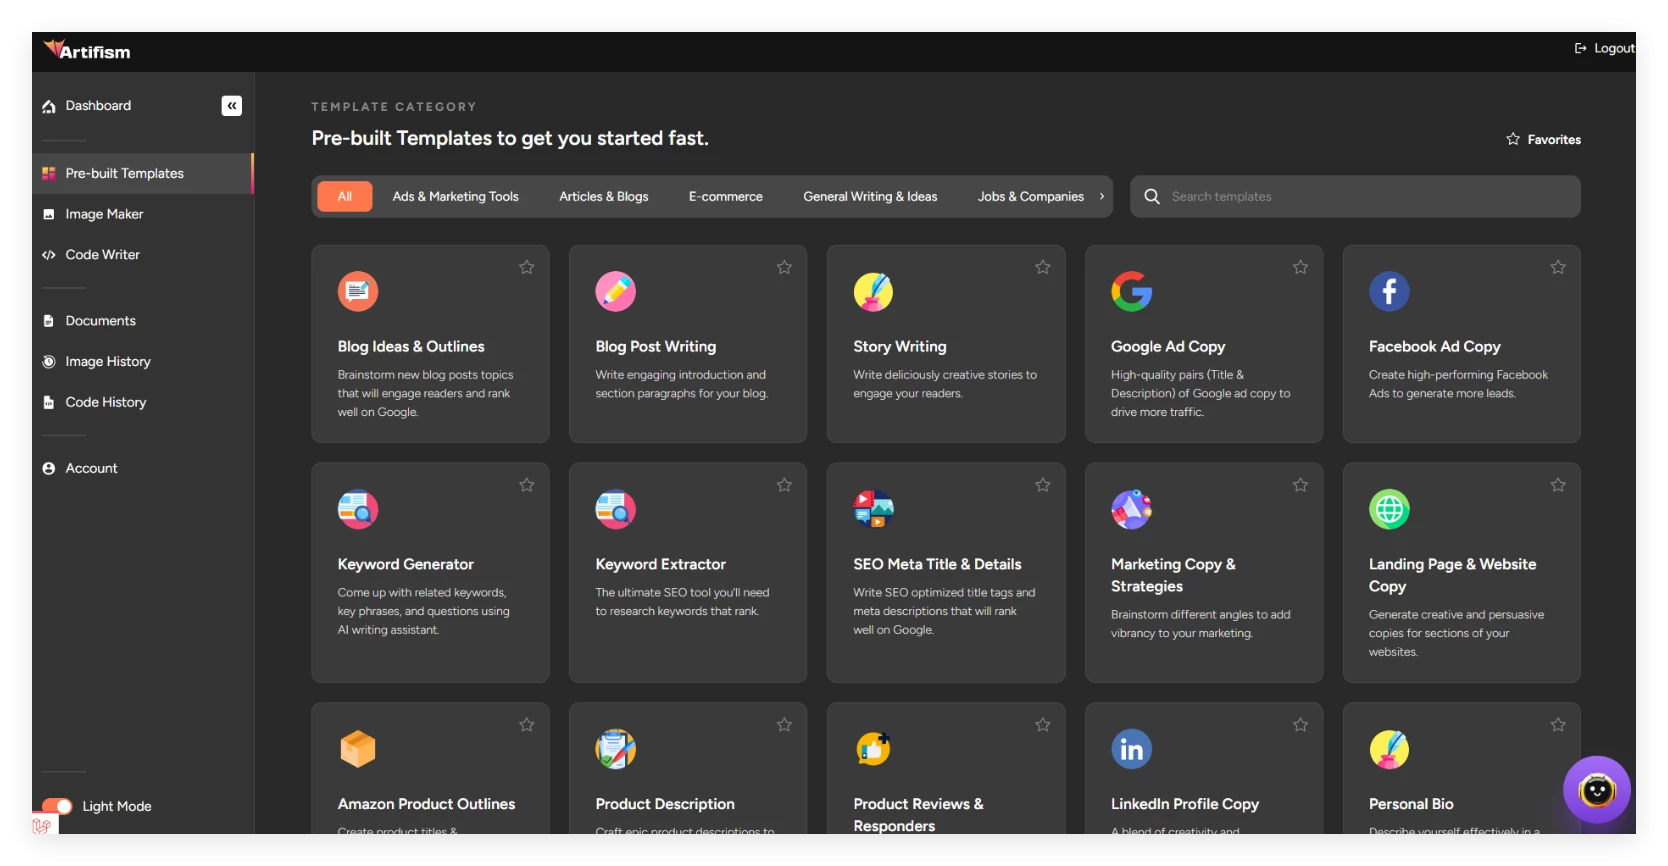
Task: Mark Blog Post Writing as favorite
Action: 784,267
